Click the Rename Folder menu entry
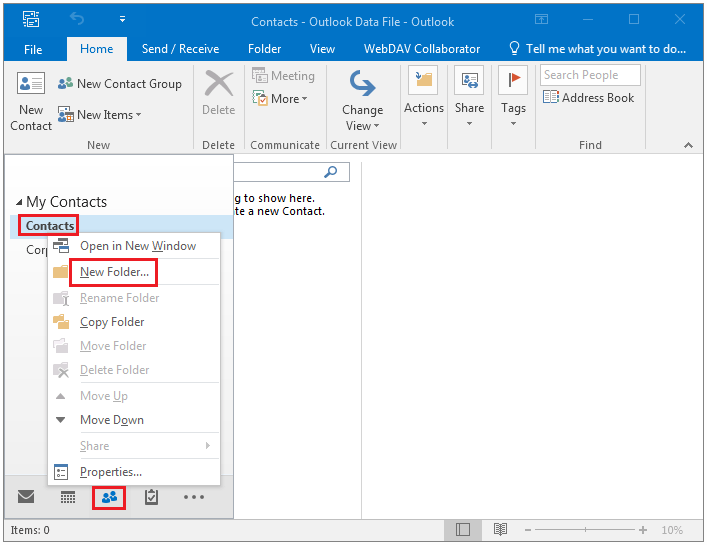Image resolution: width=707 pixels, height=545 pixels. click(x=134, y=298)
